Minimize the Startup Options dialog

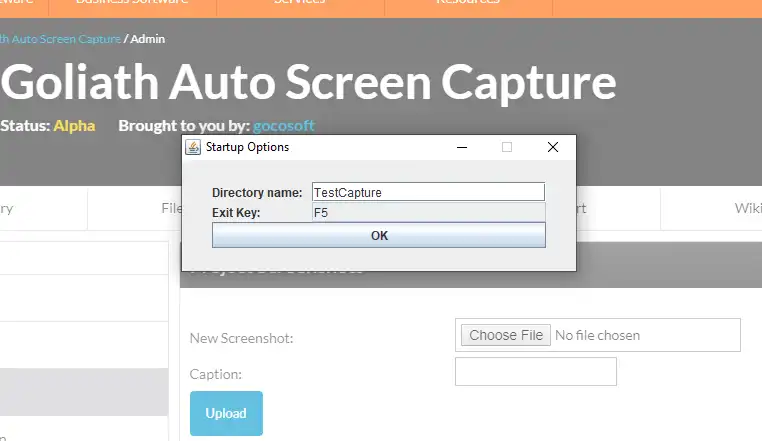(x=462, y=147)
